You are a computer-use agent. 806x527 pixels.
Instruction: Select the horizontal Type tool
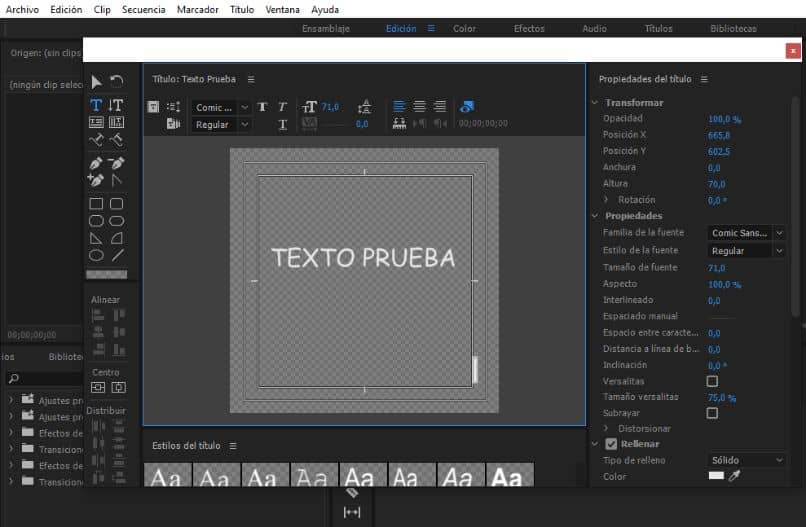click(96, 105)
